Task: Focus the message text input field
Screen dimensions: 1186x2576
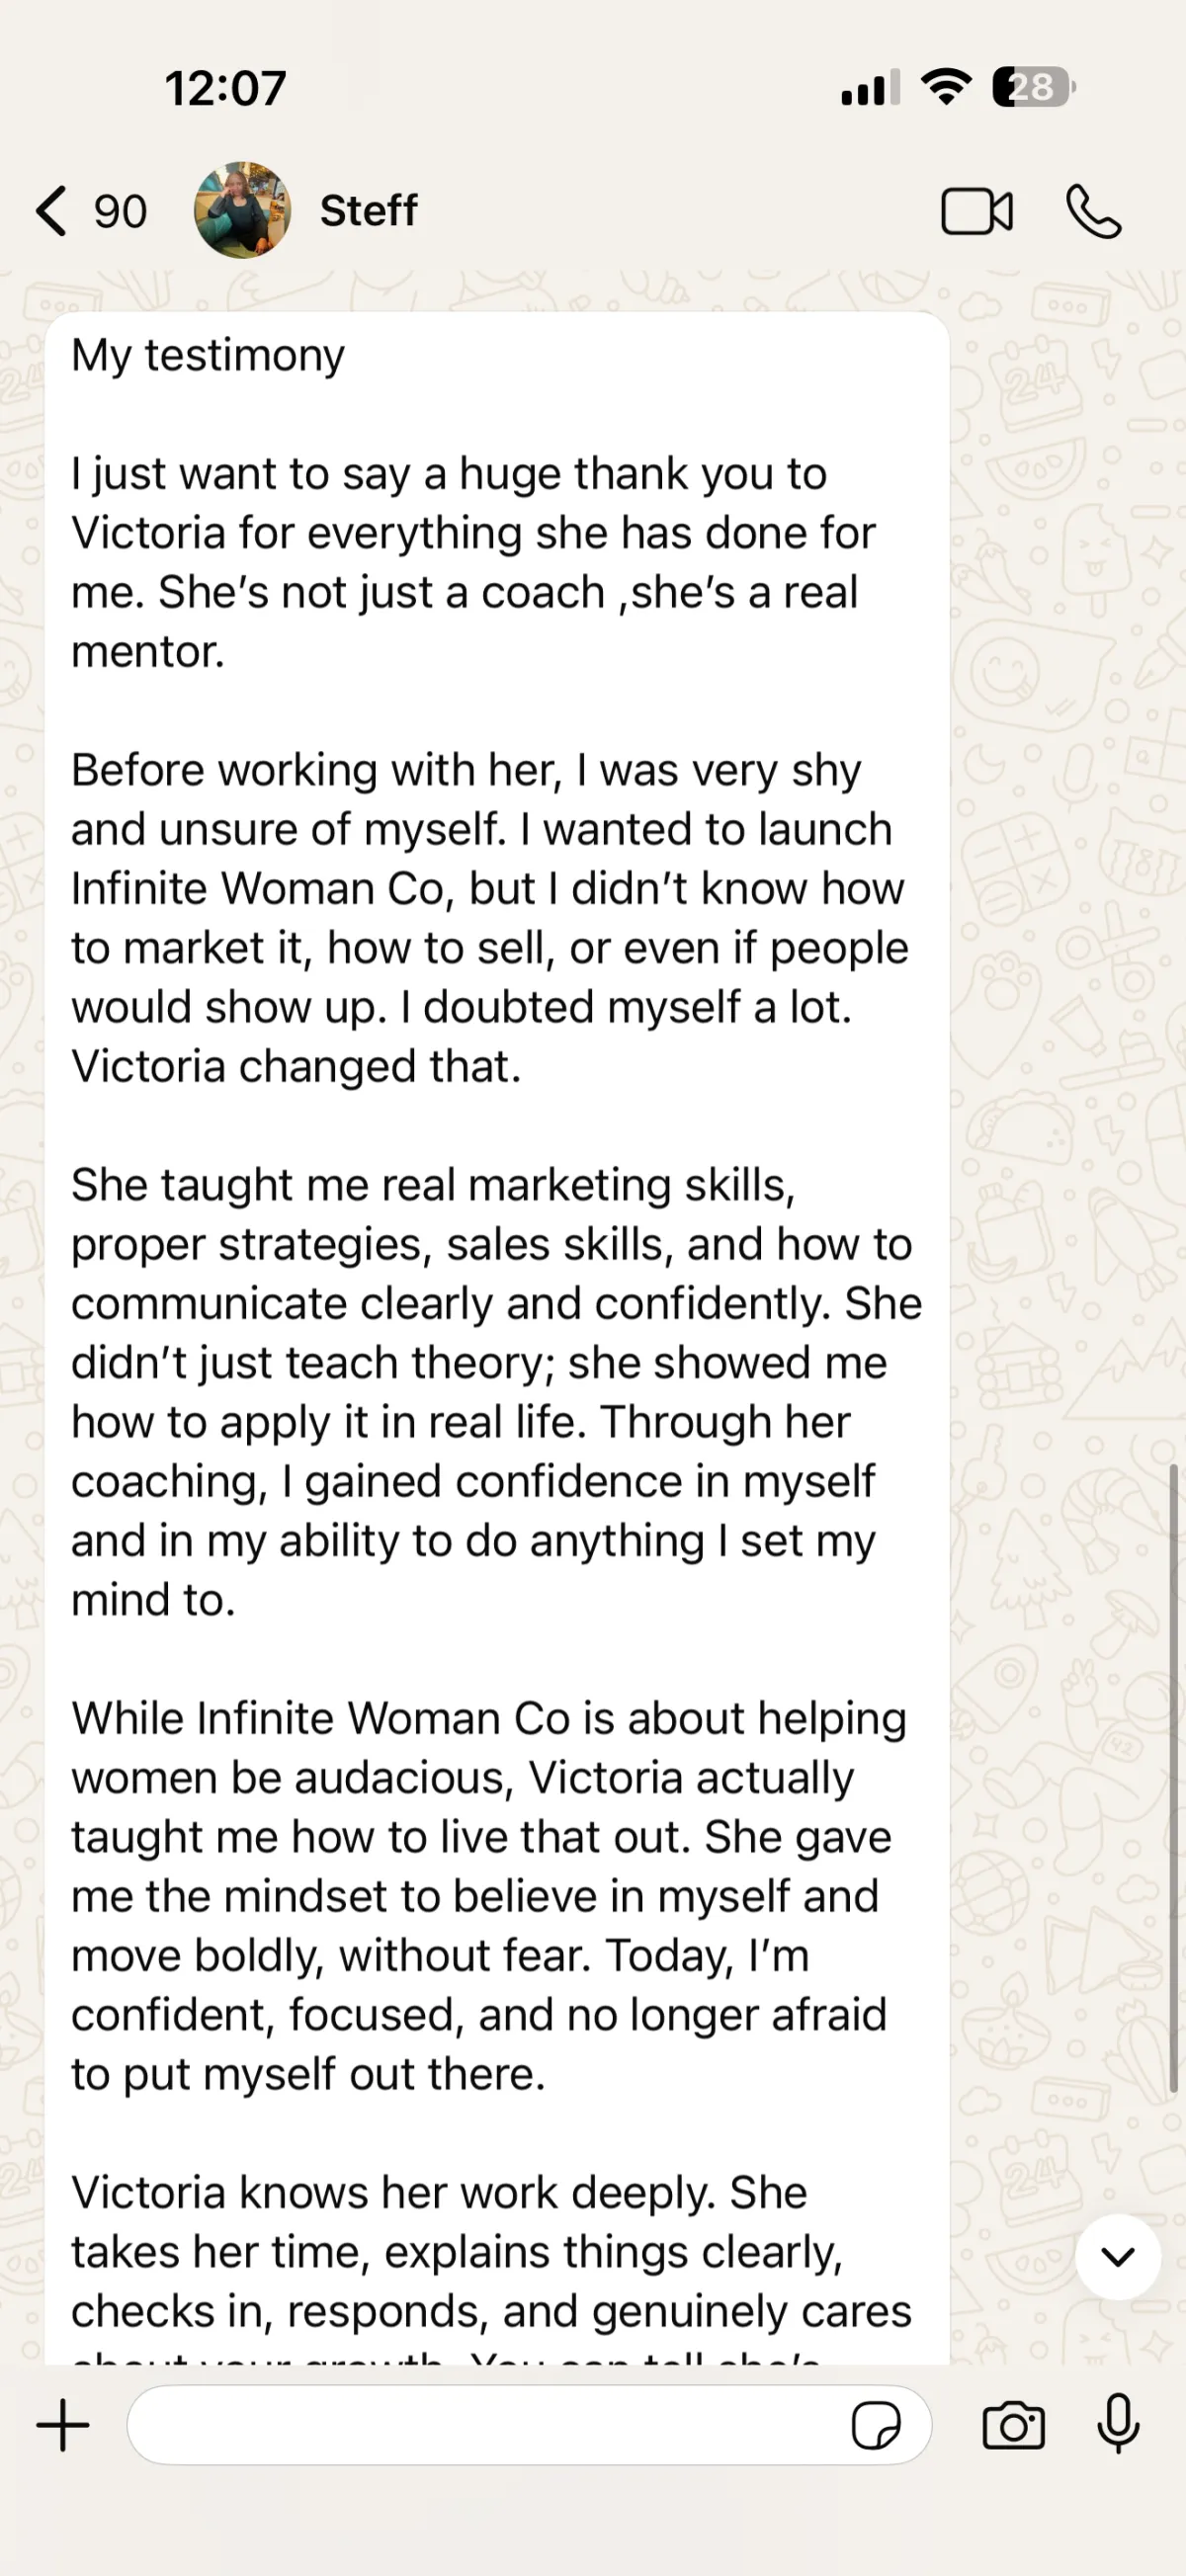Action: tap(480, 2425)
